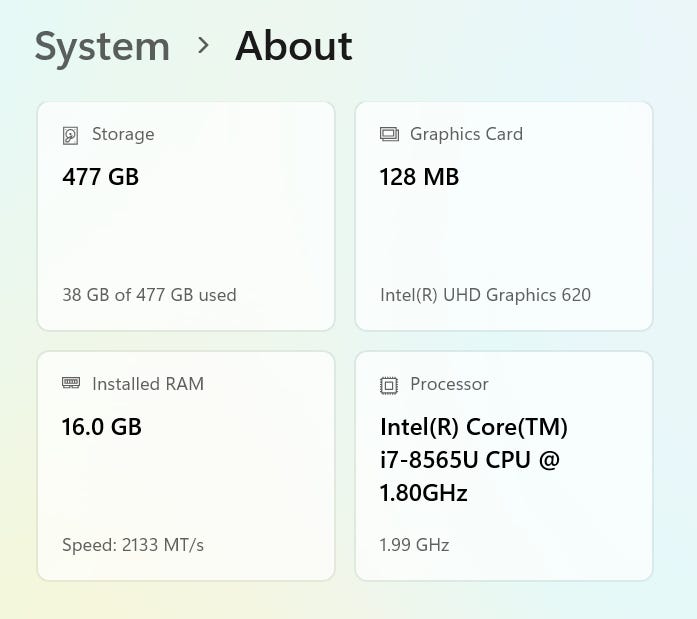The image size is (697, 619).
Task: Click the About page heading
Action: click(x=293, y=47)
